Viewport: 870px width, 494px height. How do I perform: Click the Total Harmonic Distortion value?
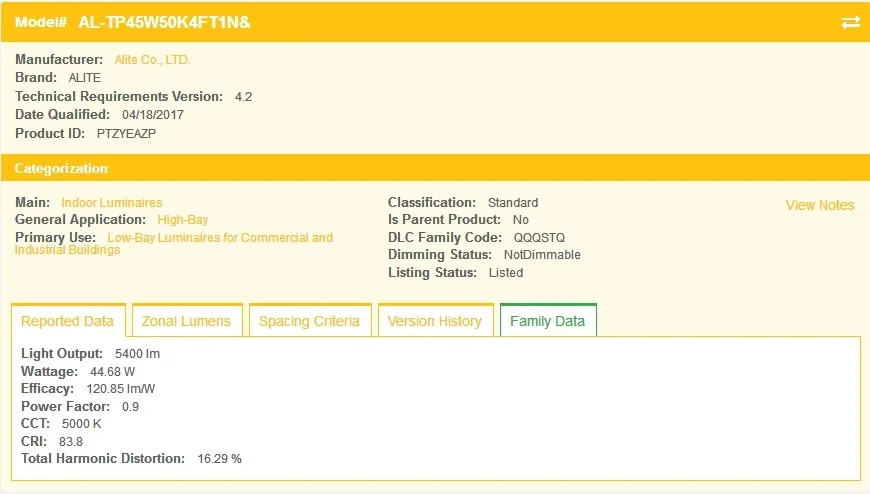pyautogui.click(x=220, y=458)
